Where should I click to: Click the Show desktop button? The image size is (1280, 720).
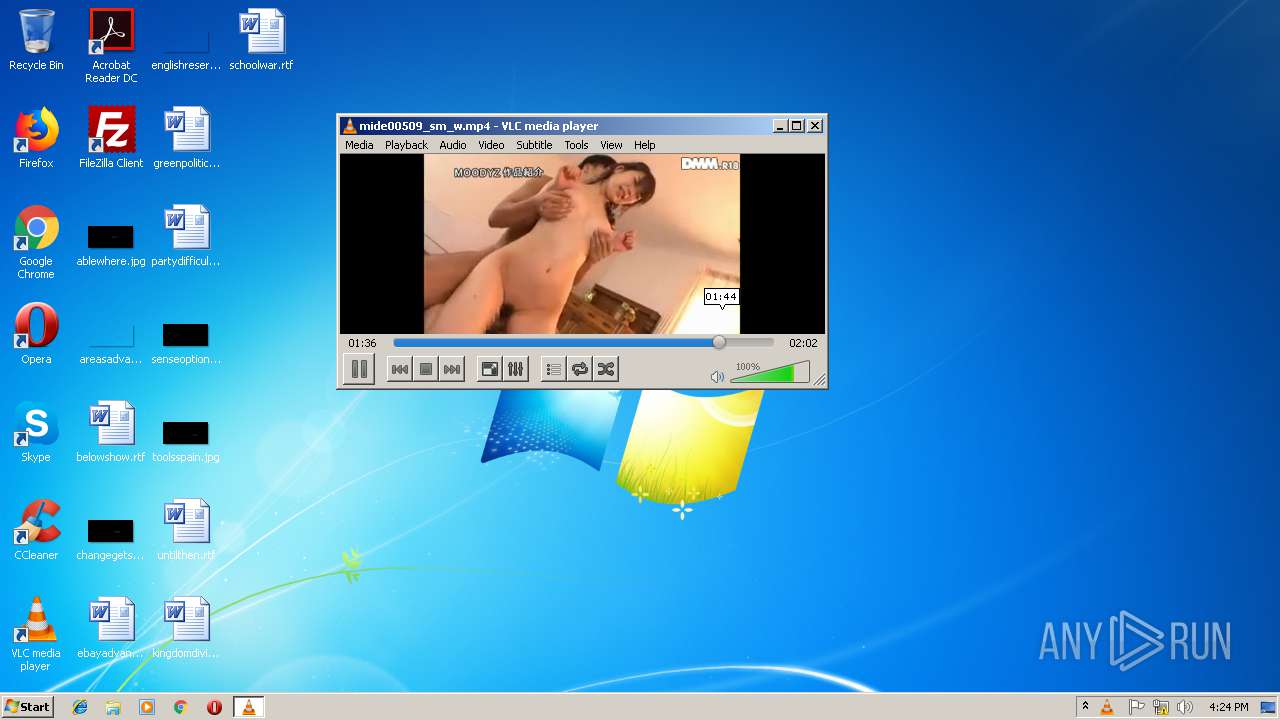pyautogui.click(x=1269, y=707)
